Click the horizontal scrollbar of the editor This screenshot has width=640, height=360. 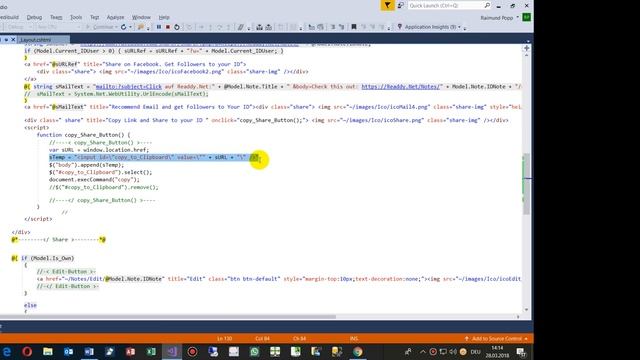pyautogui.click(x=167, y=317)
